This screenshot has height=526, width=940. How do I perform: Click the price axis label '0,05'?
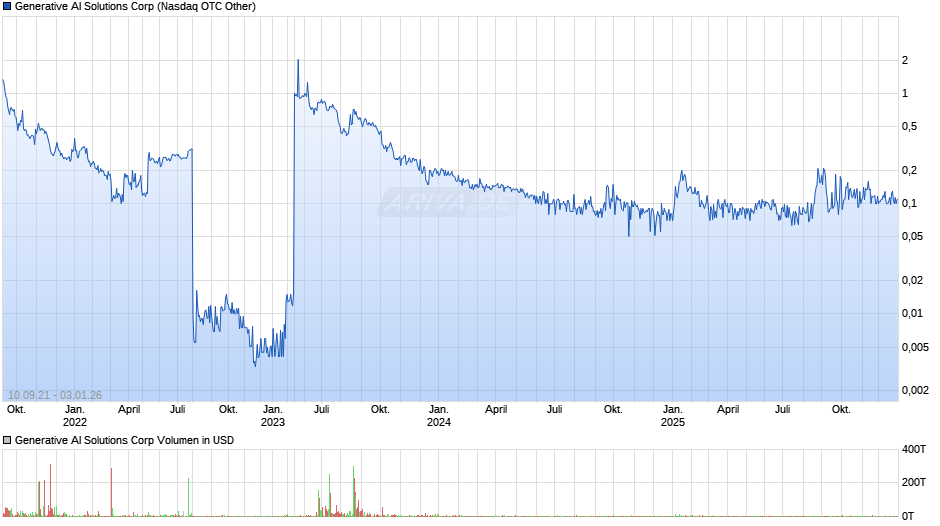click(x=912, y=236)
